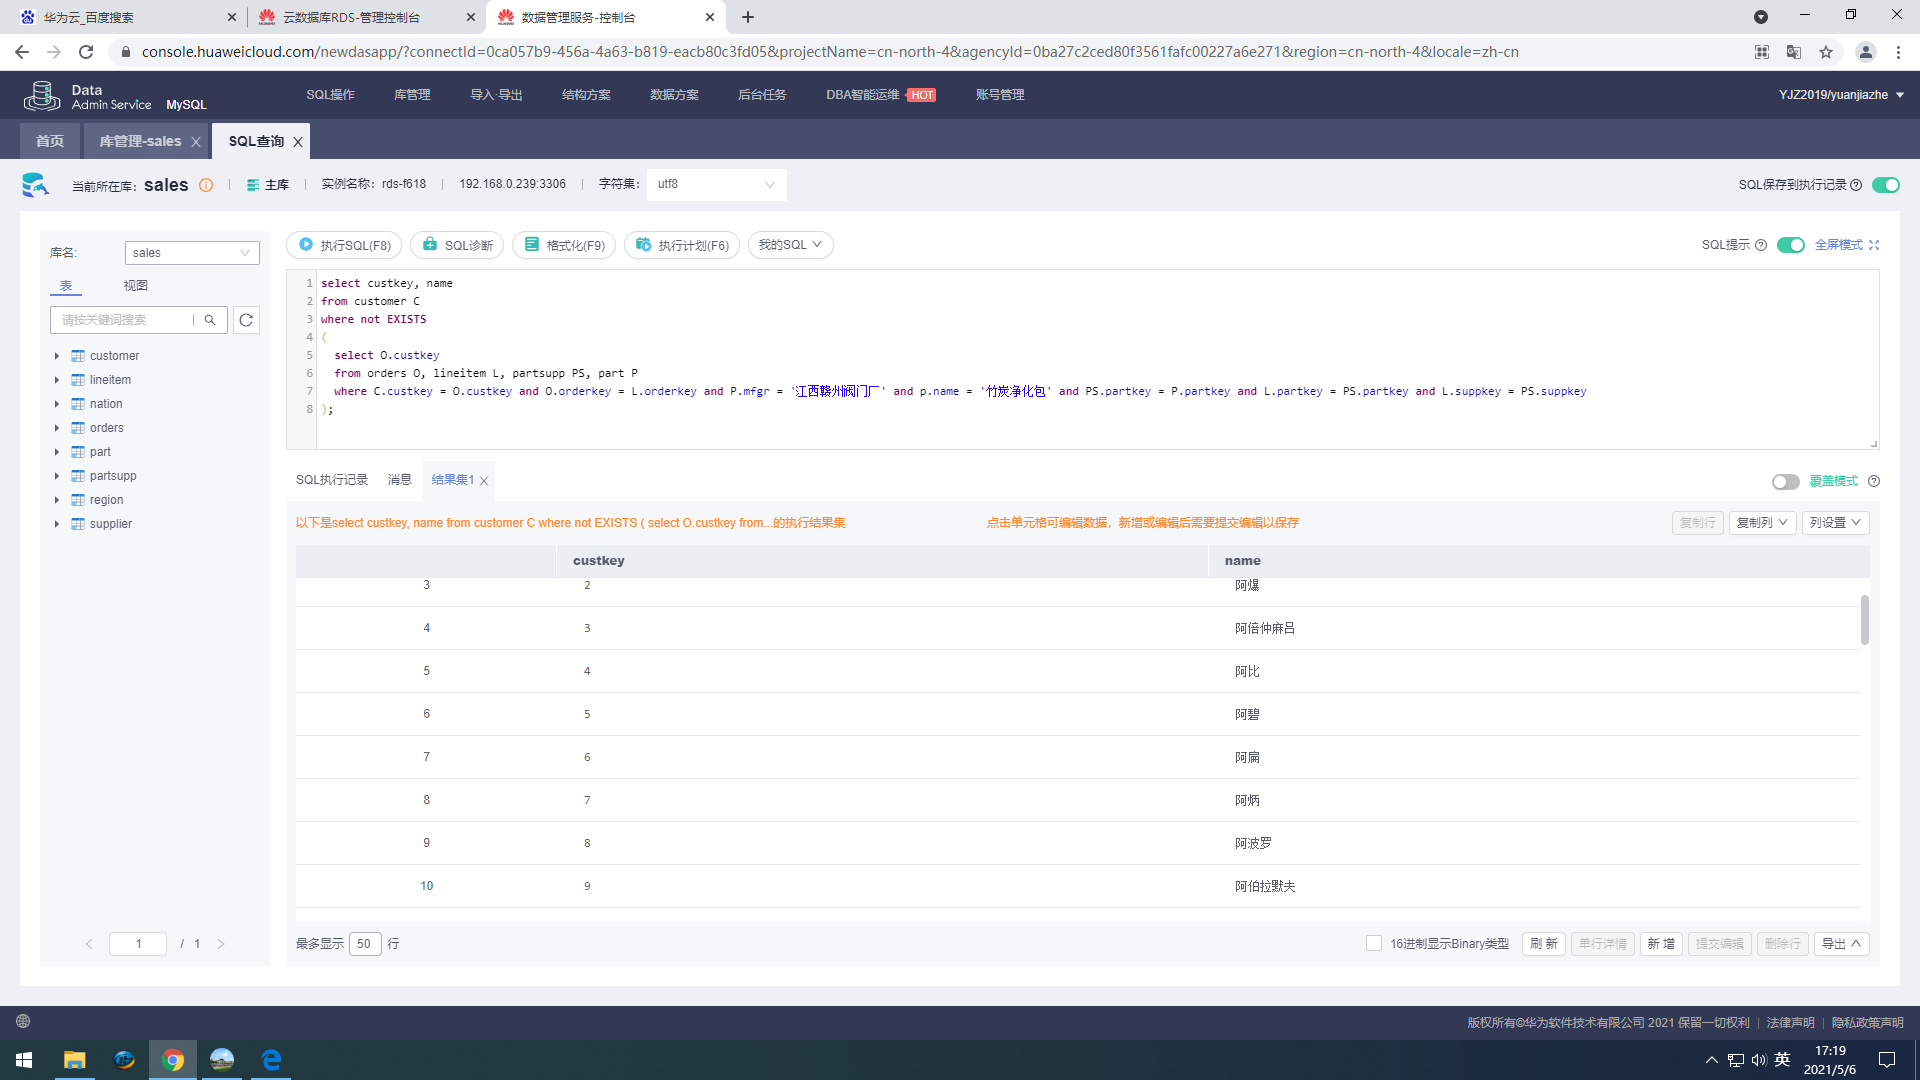This screenshot has height=1080, width=1920.
Task: Expand the customer table node
Action: coord(57,356)
